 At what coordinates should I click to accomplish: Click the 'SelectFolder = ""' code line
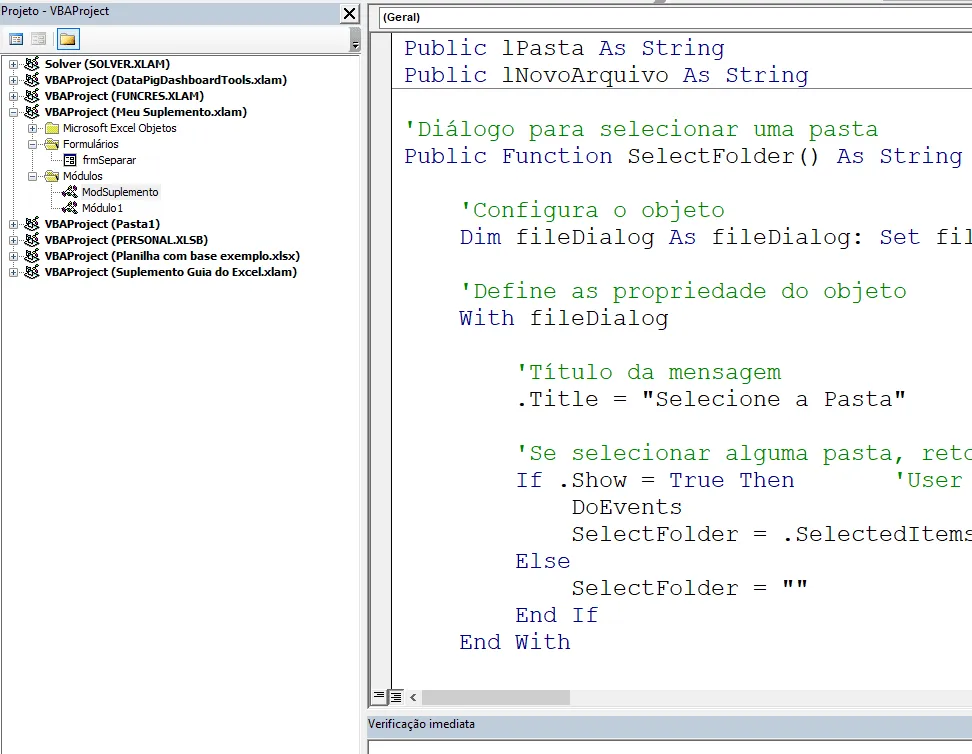coord(689,588)
